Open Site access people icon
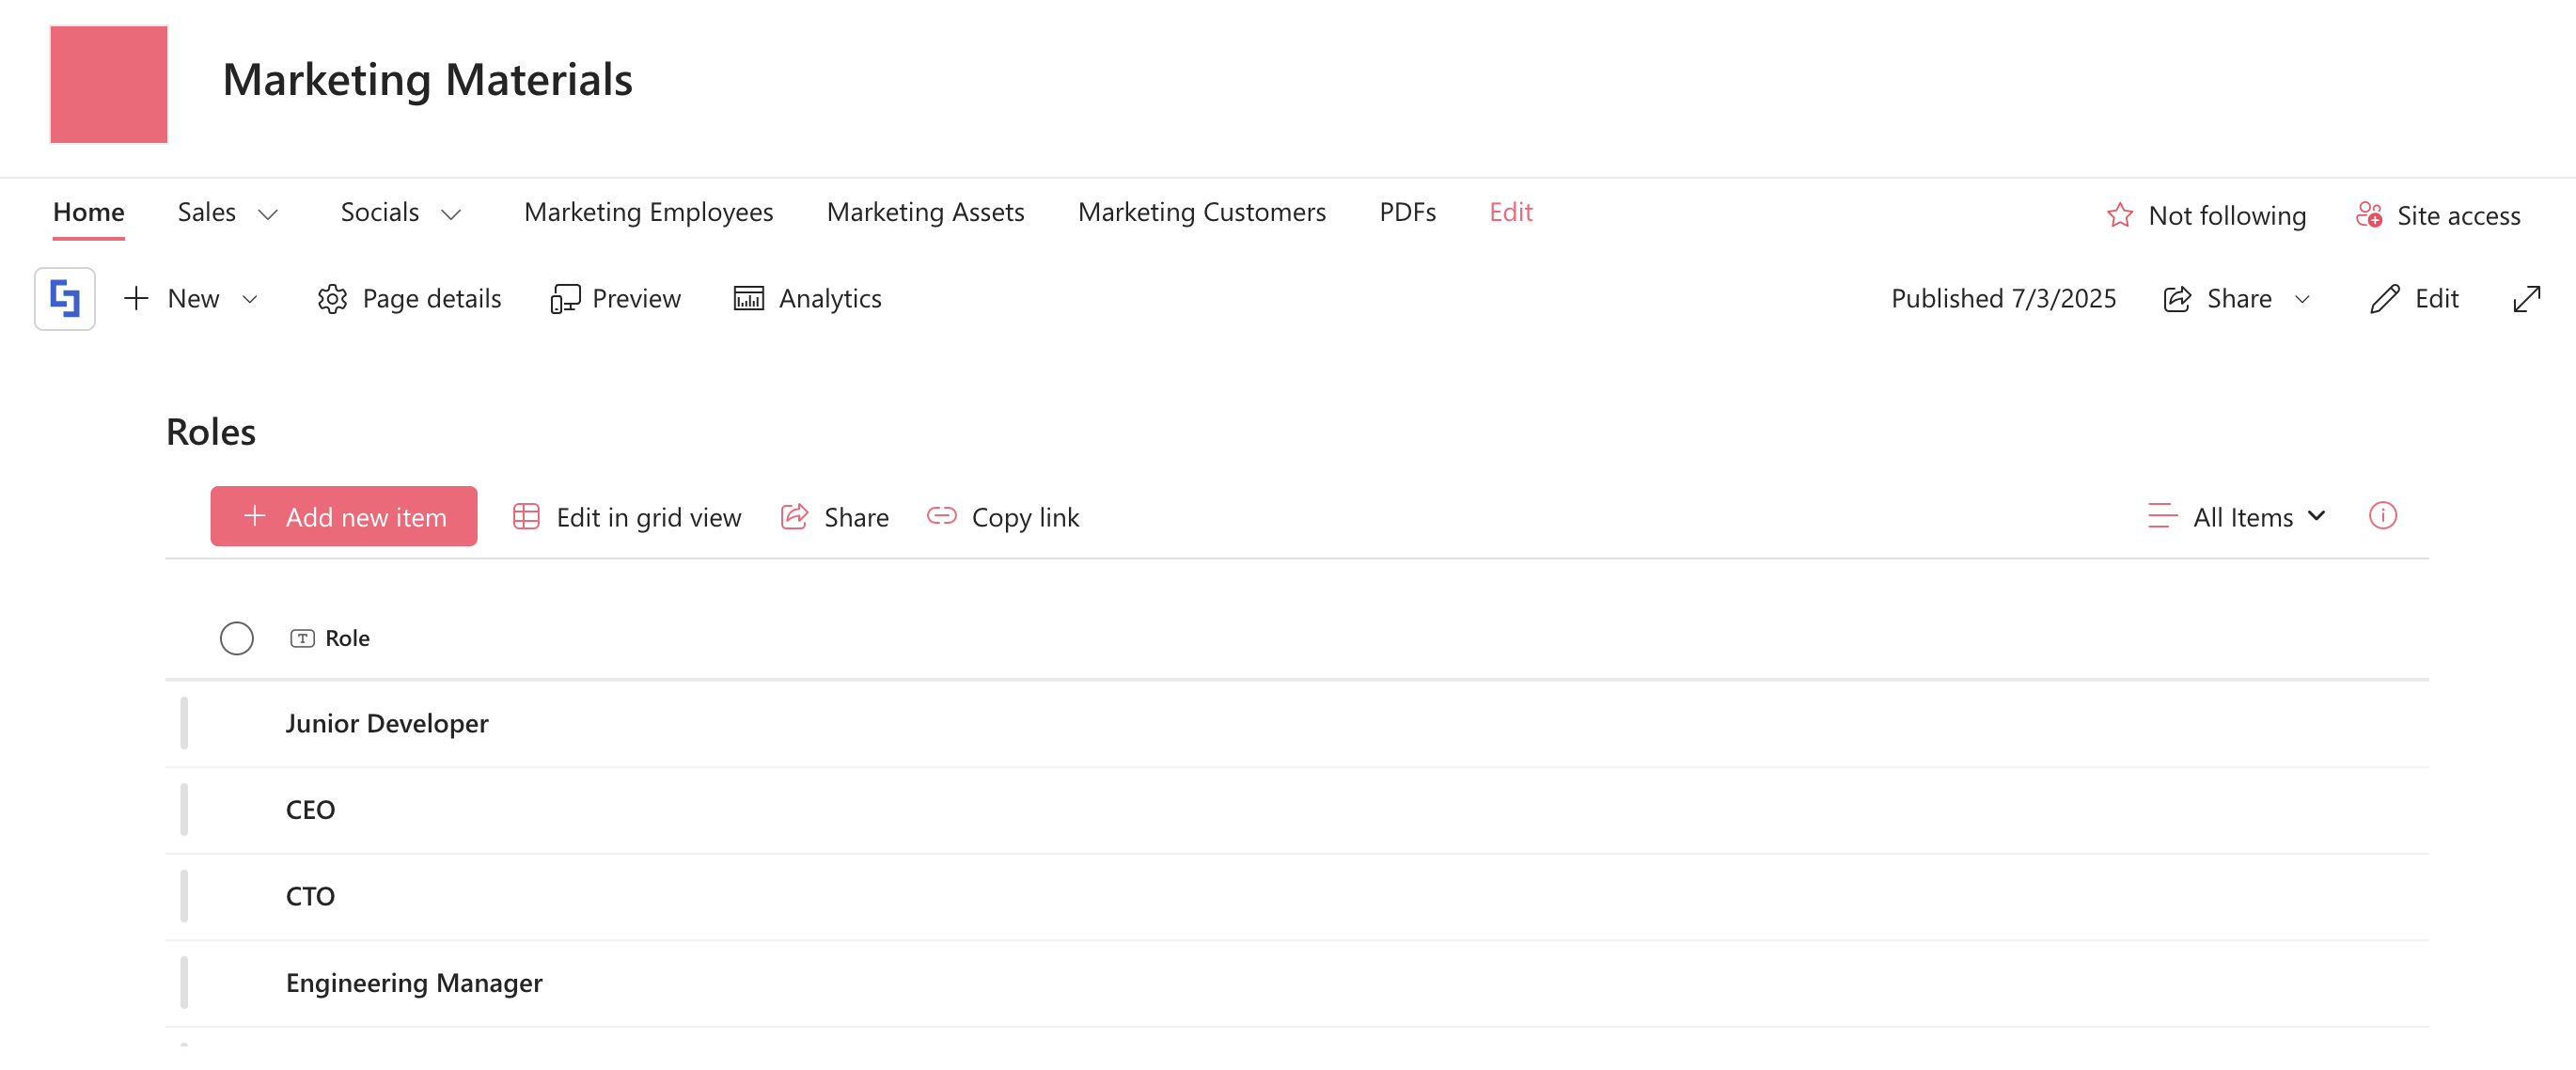The width and height of the screenshot is (2576, 1070). 2368,216
